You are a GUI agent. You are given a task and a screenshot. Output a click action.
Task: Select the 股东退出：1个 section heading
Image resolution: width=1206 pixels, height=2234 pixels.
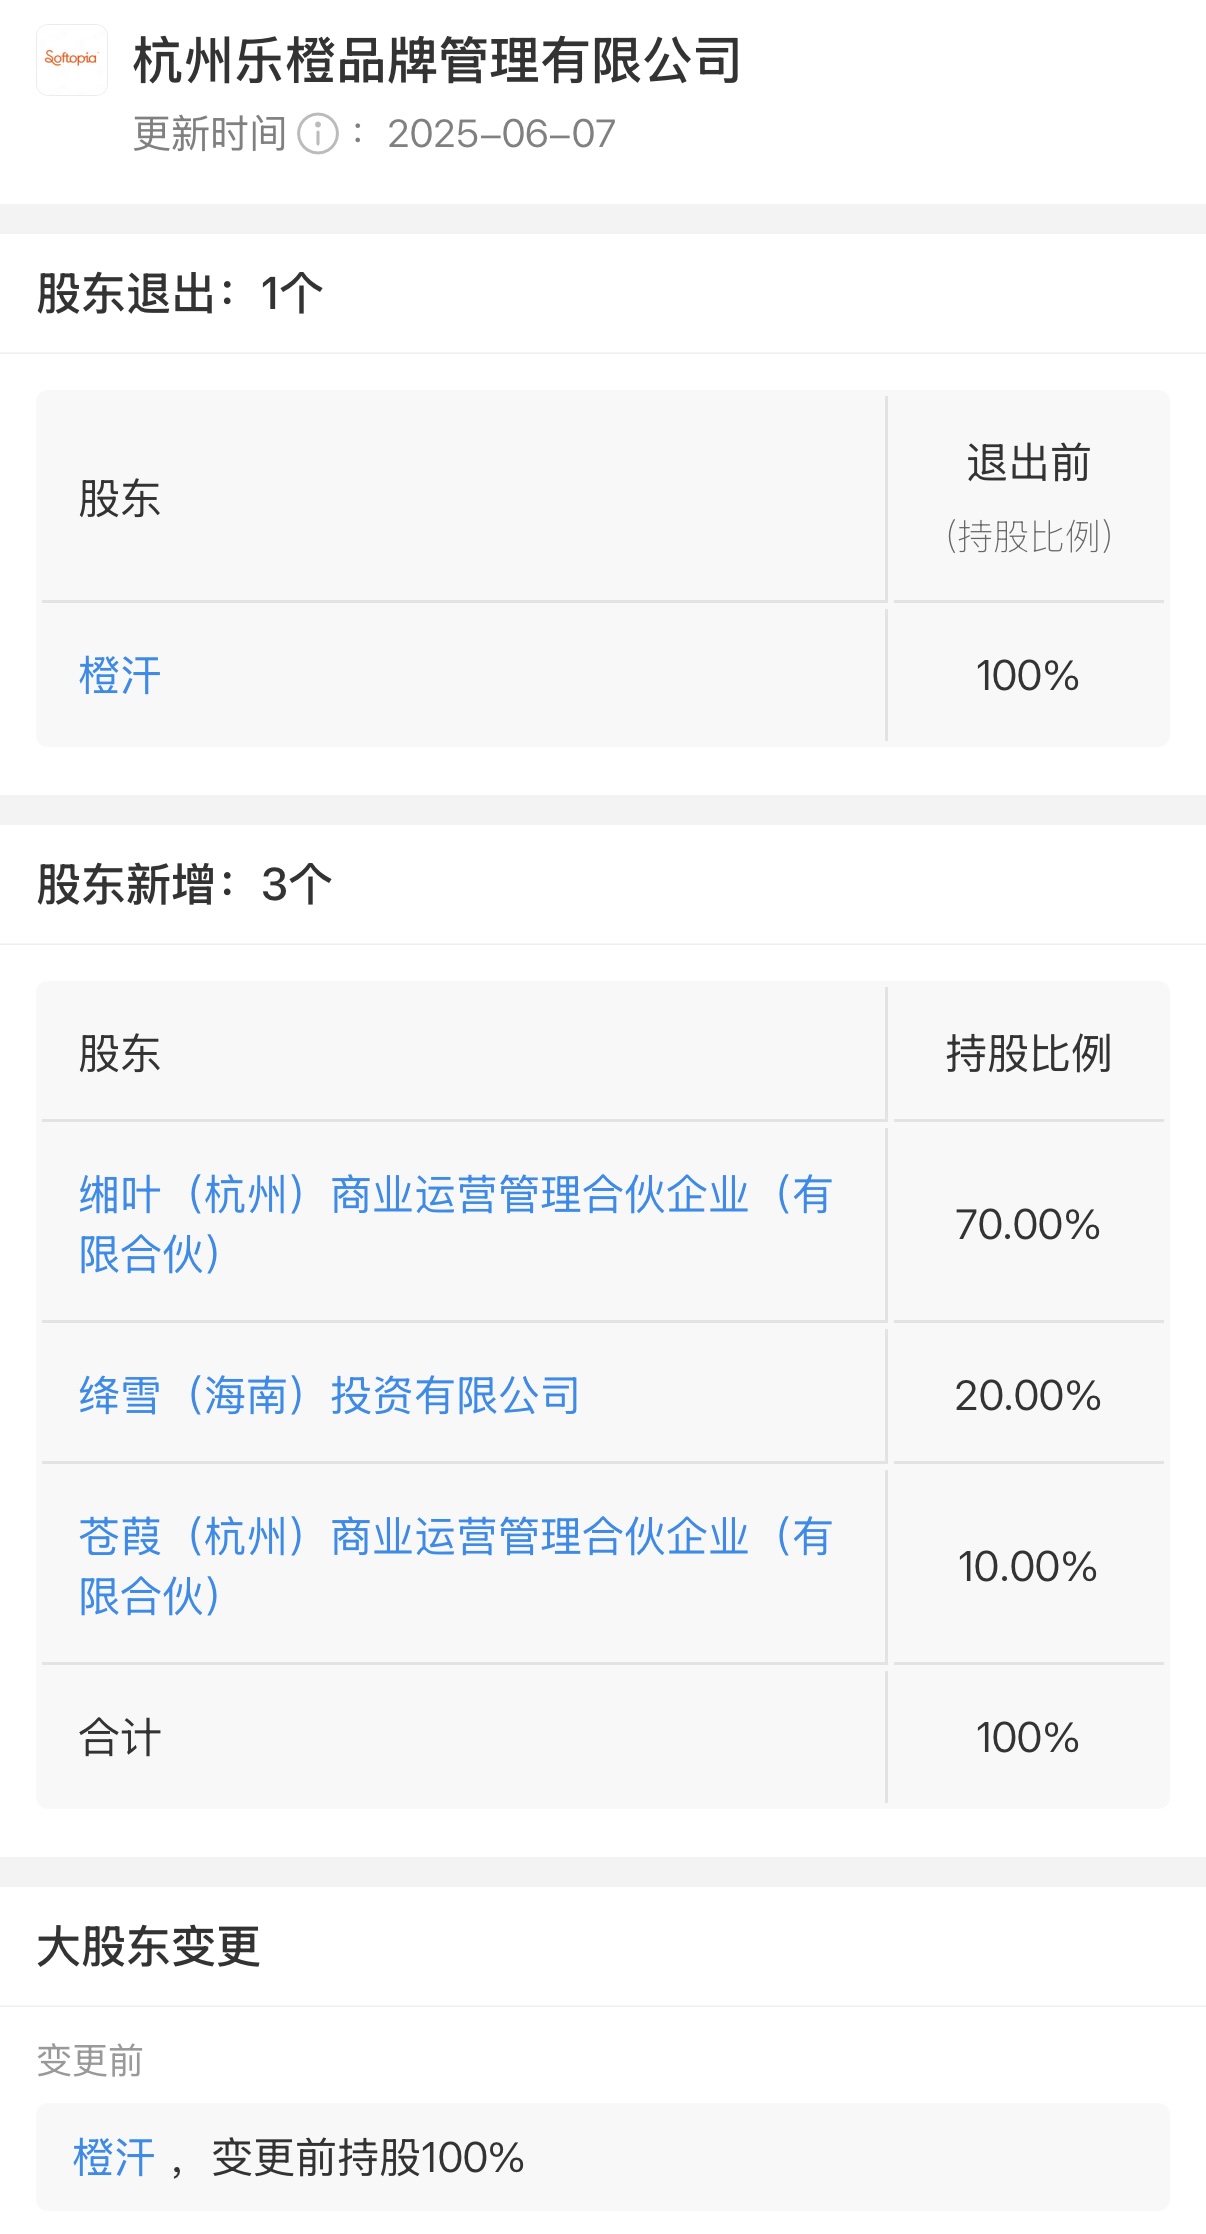(x=180, y=295)
